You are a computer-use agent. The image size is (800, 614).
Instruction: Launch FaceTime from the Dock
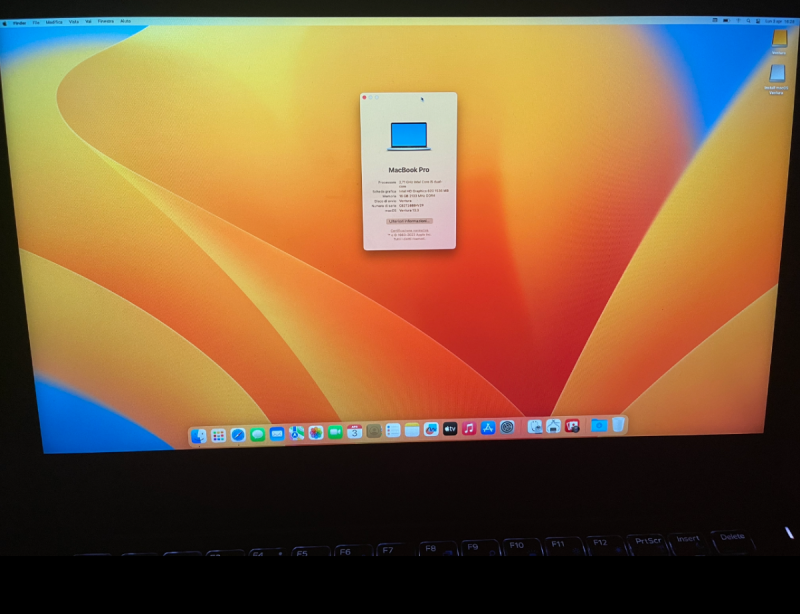pos(335,432)
